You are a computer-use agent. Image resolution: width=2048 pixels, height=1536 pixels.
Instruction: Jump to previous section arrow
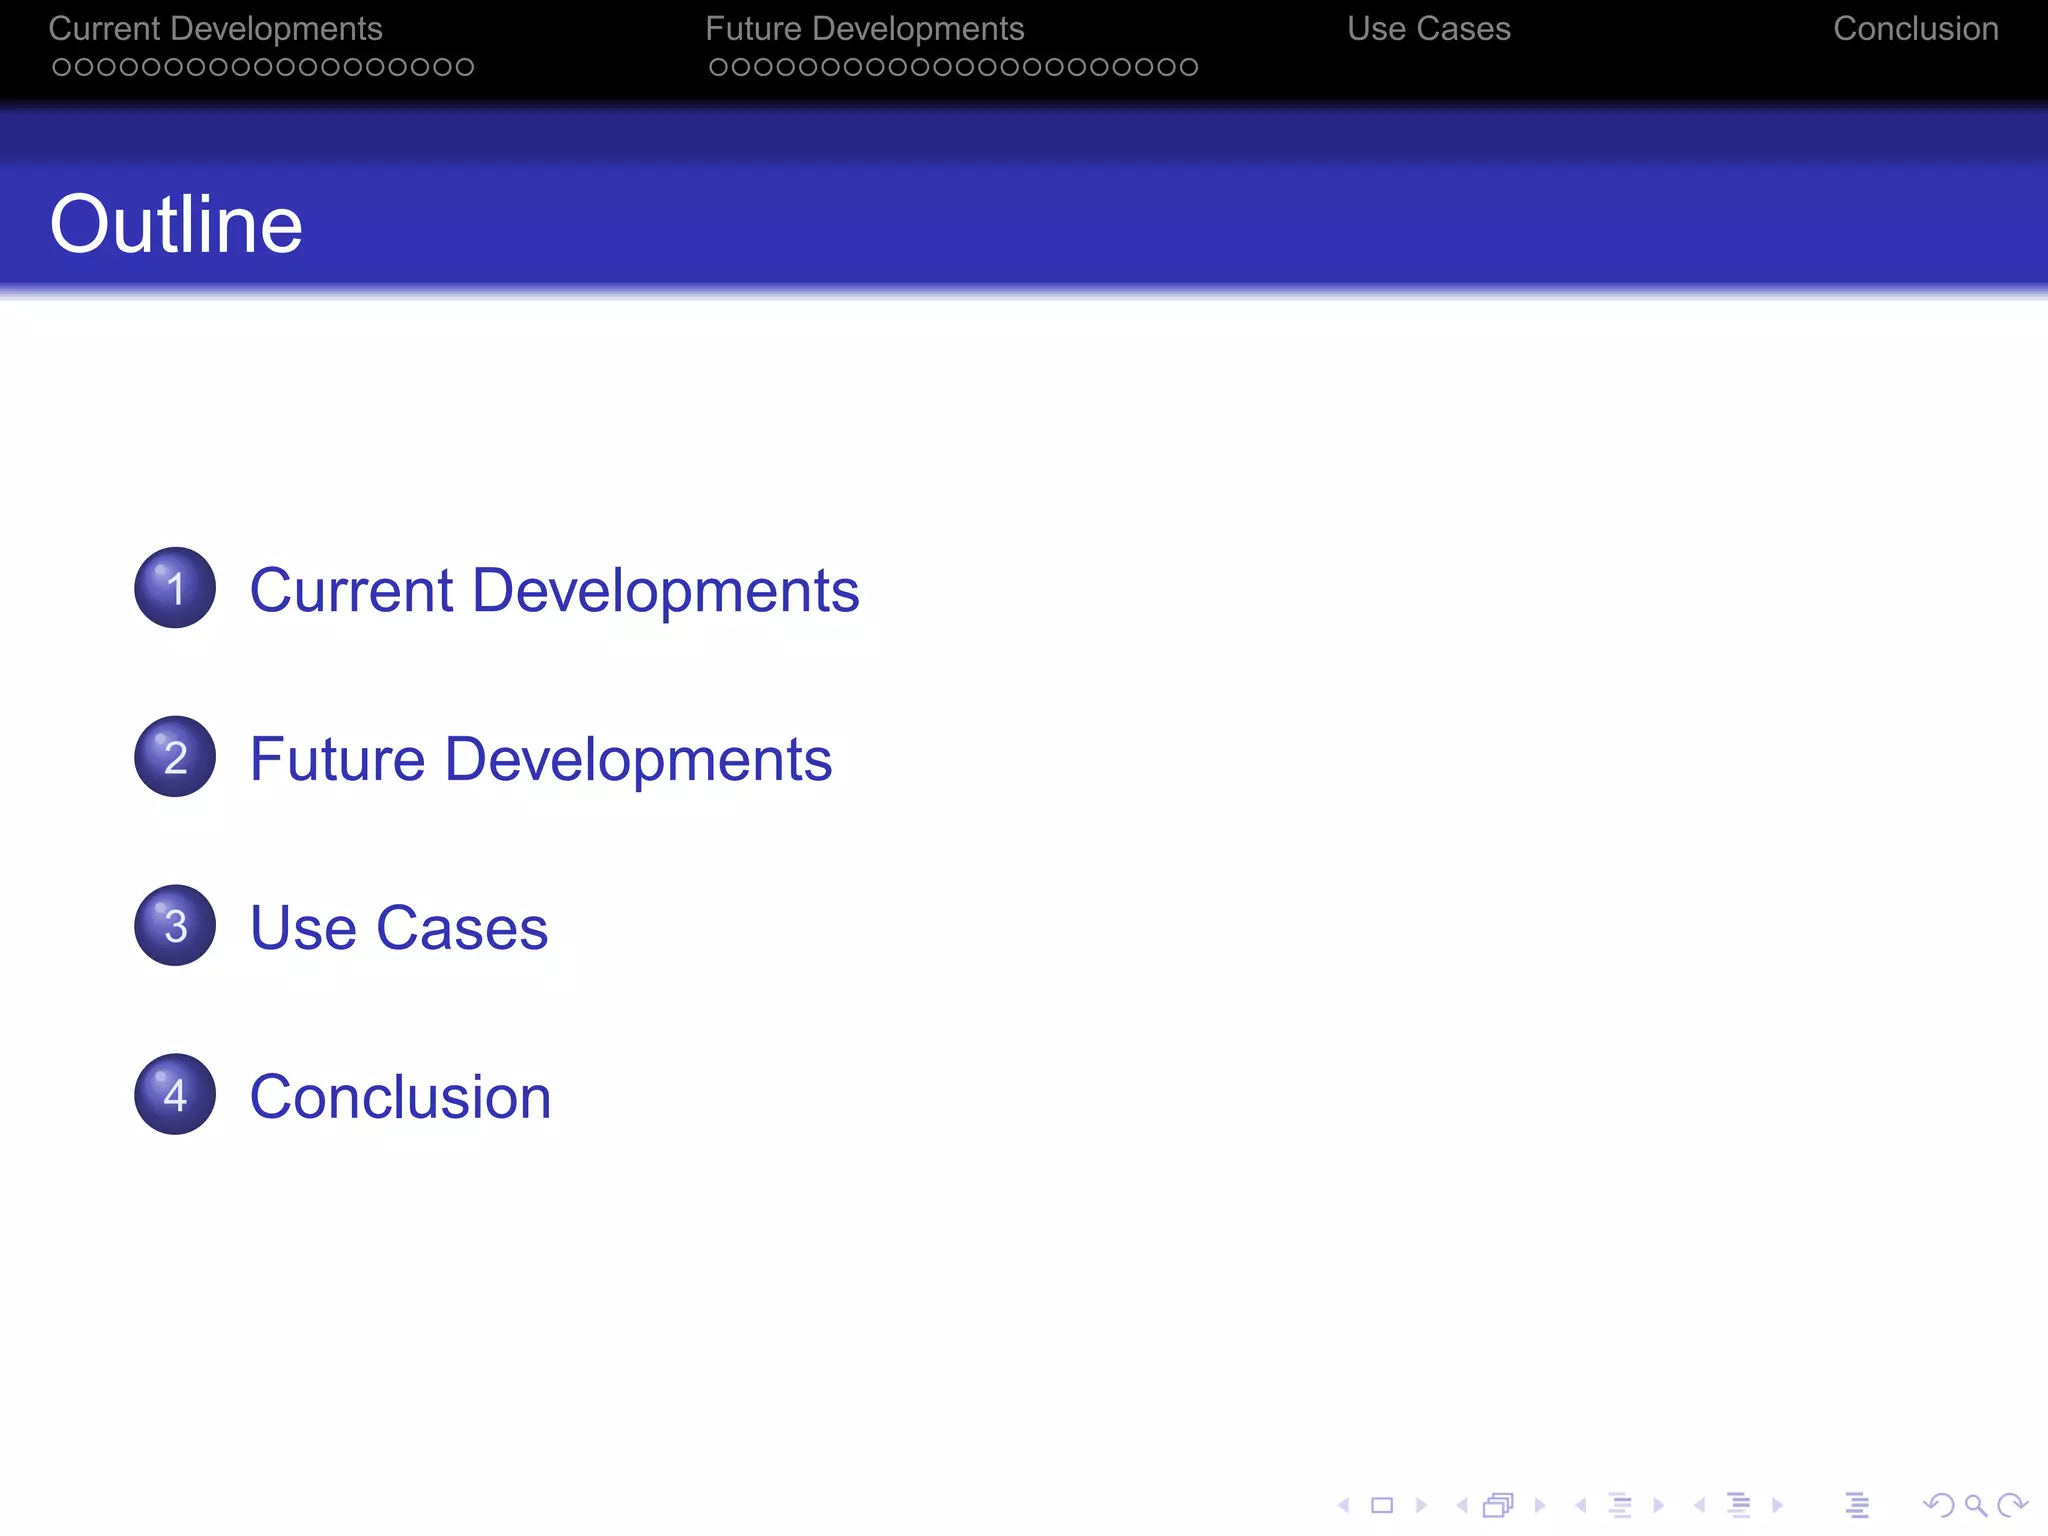1699,1505
